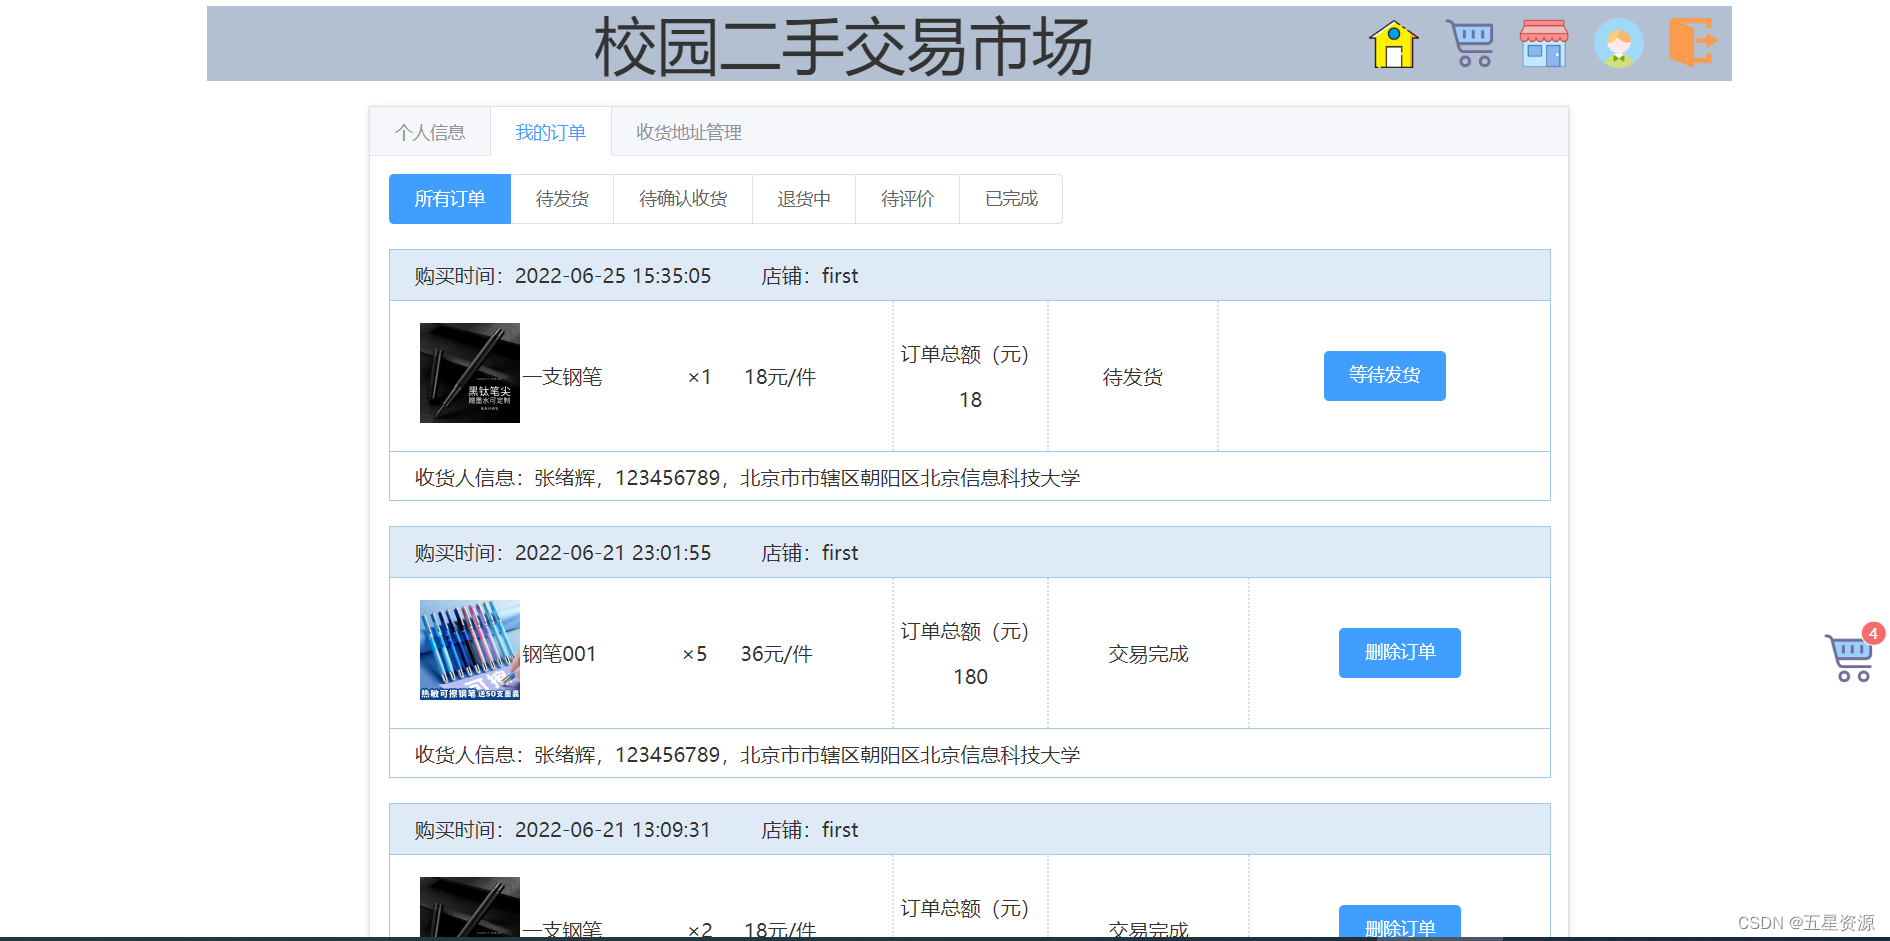Filter orders by 待评价
The image size is (1890, 941).
coord(906,198)
